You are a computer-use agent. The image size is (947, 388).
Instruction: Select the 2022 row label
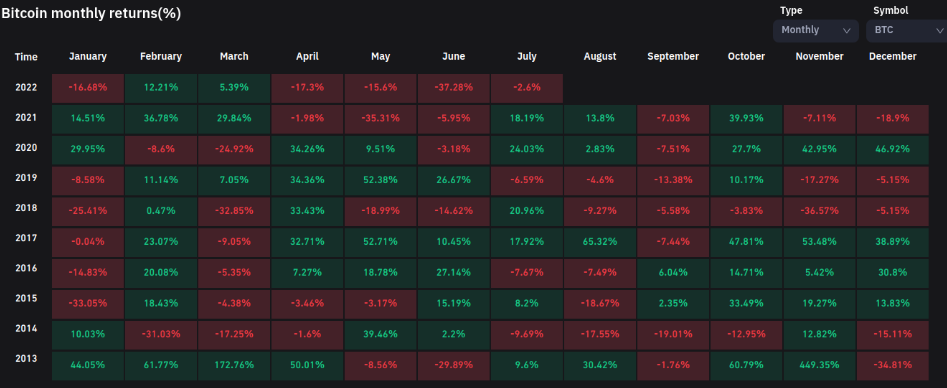(x=26, y=87)
